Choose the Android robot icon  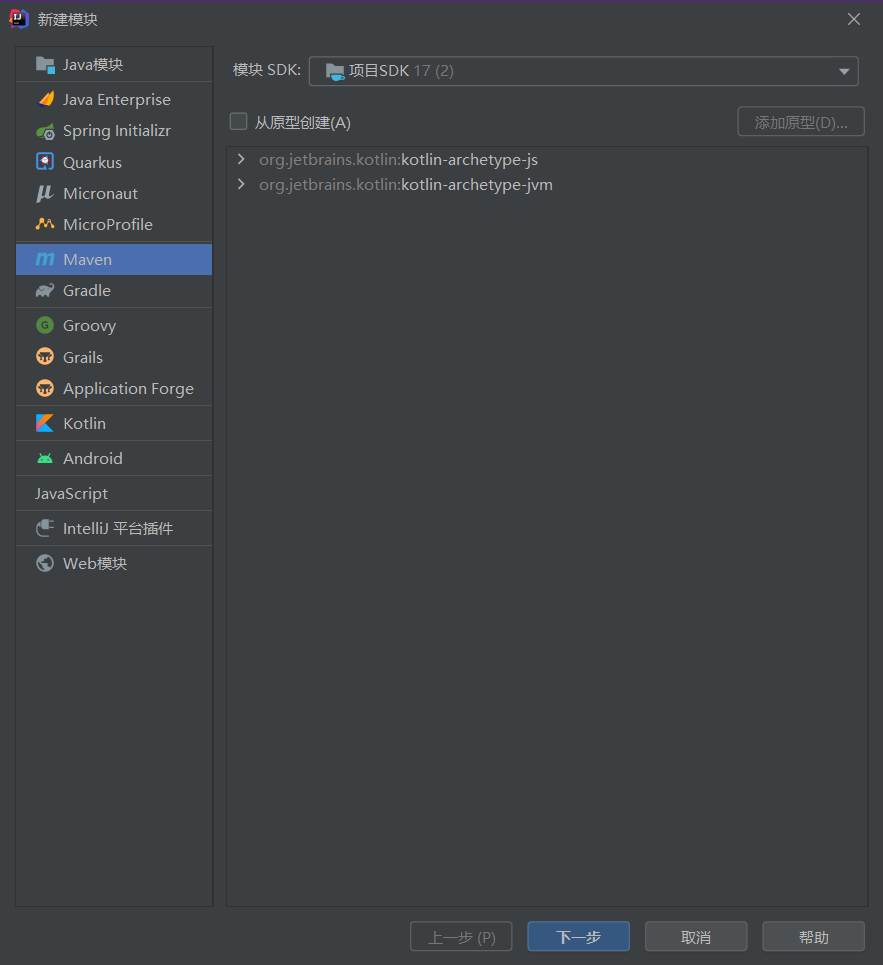pos(45,458)
